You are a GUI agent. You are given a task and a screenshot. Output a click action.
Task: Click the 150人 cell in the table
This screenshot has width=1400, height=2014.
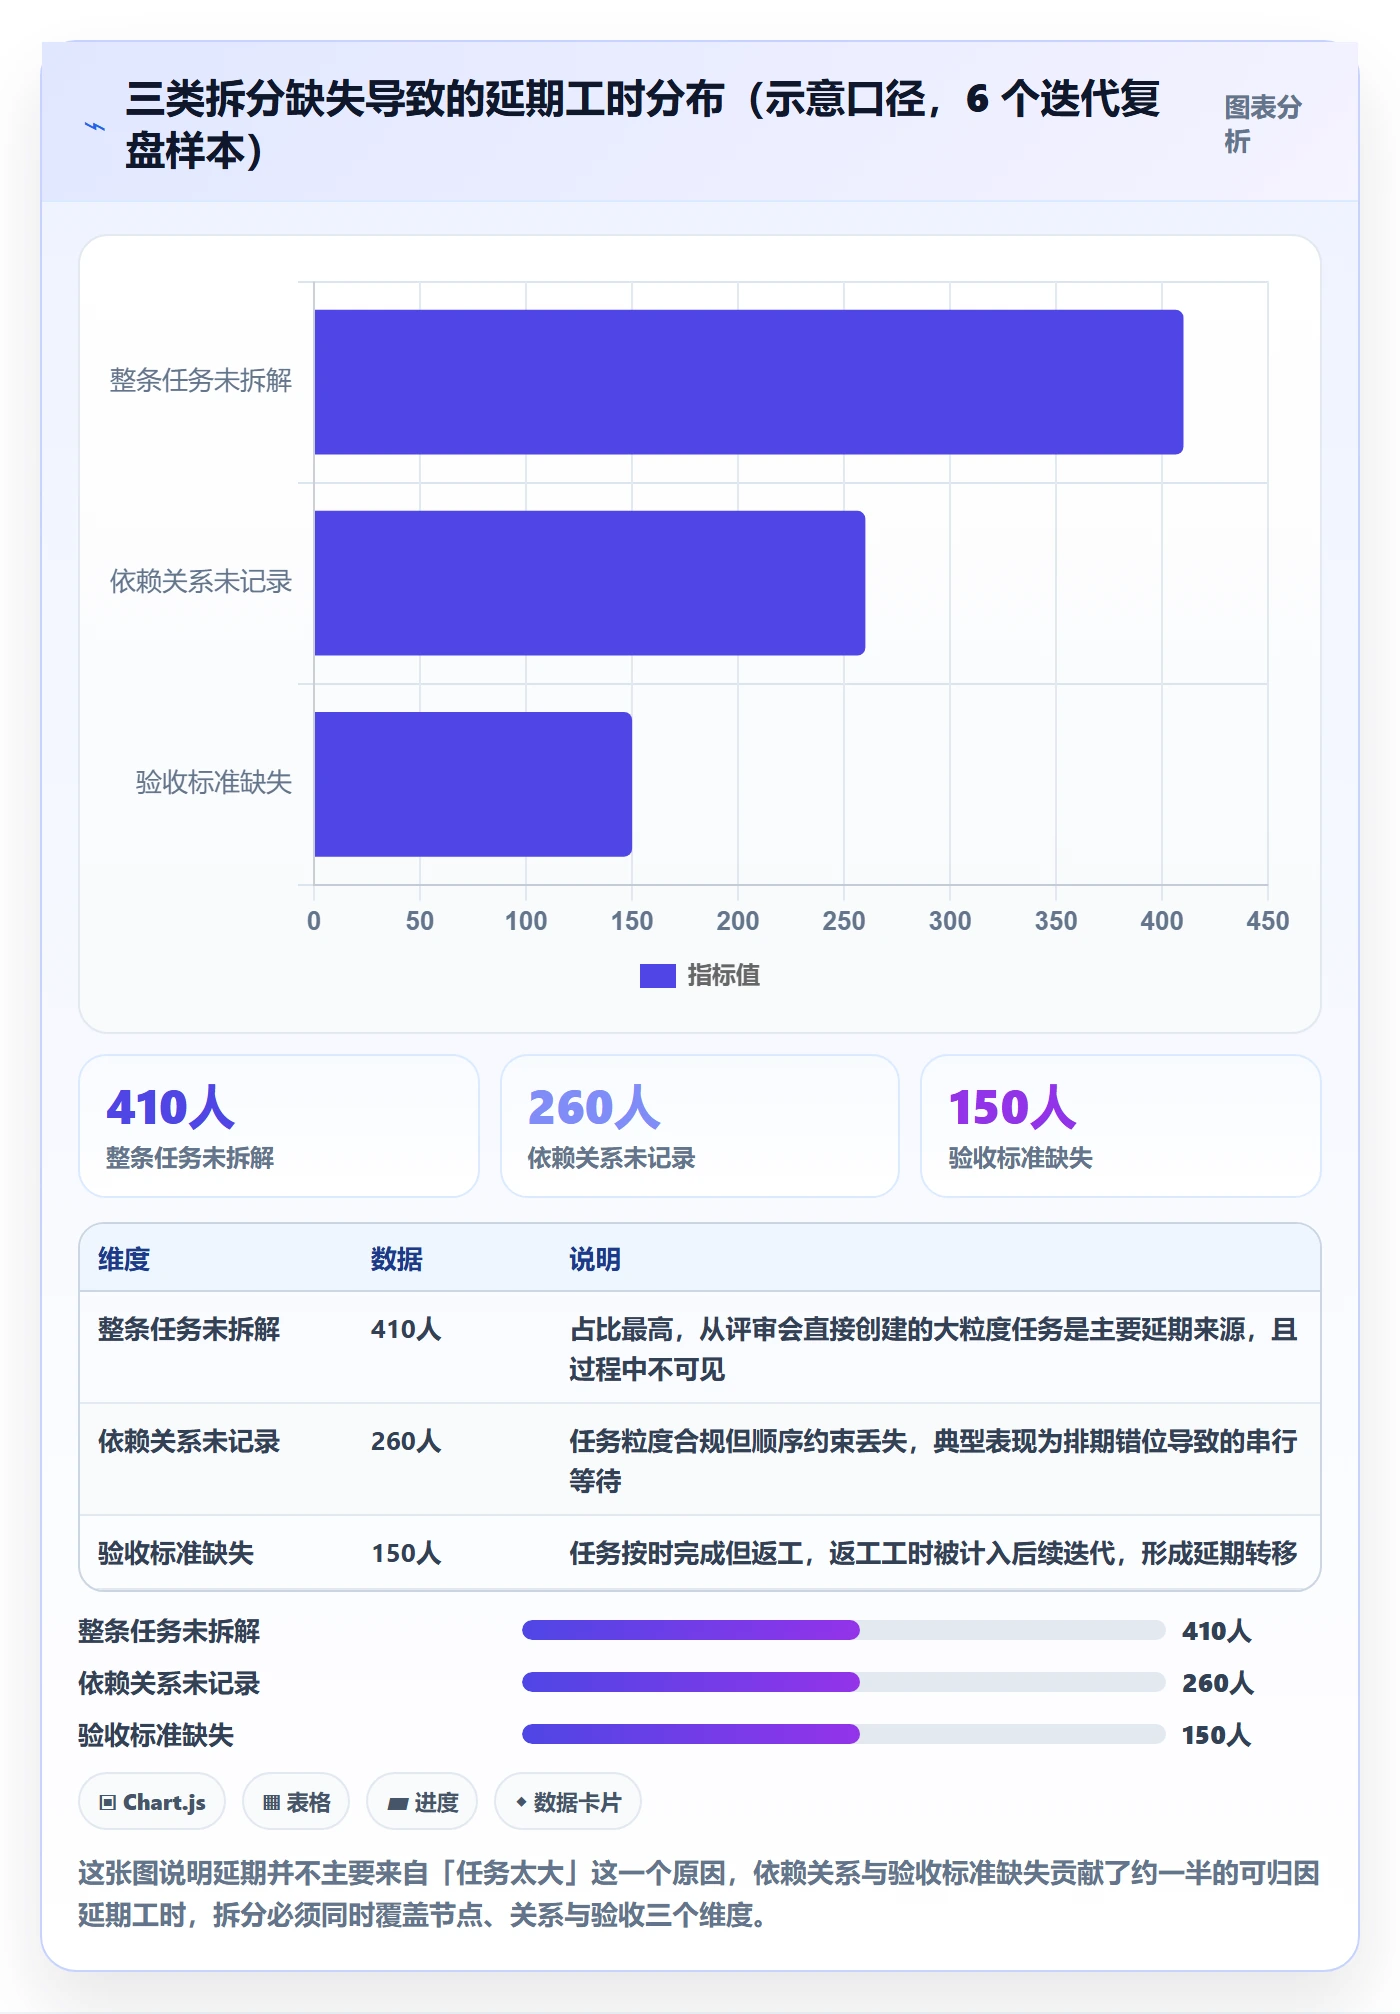pos(405,1553)
